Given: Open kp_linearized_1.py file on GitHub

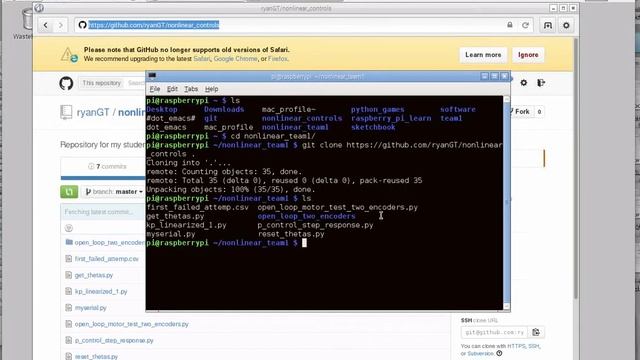Looking at the screenshot, I should 101,291.
